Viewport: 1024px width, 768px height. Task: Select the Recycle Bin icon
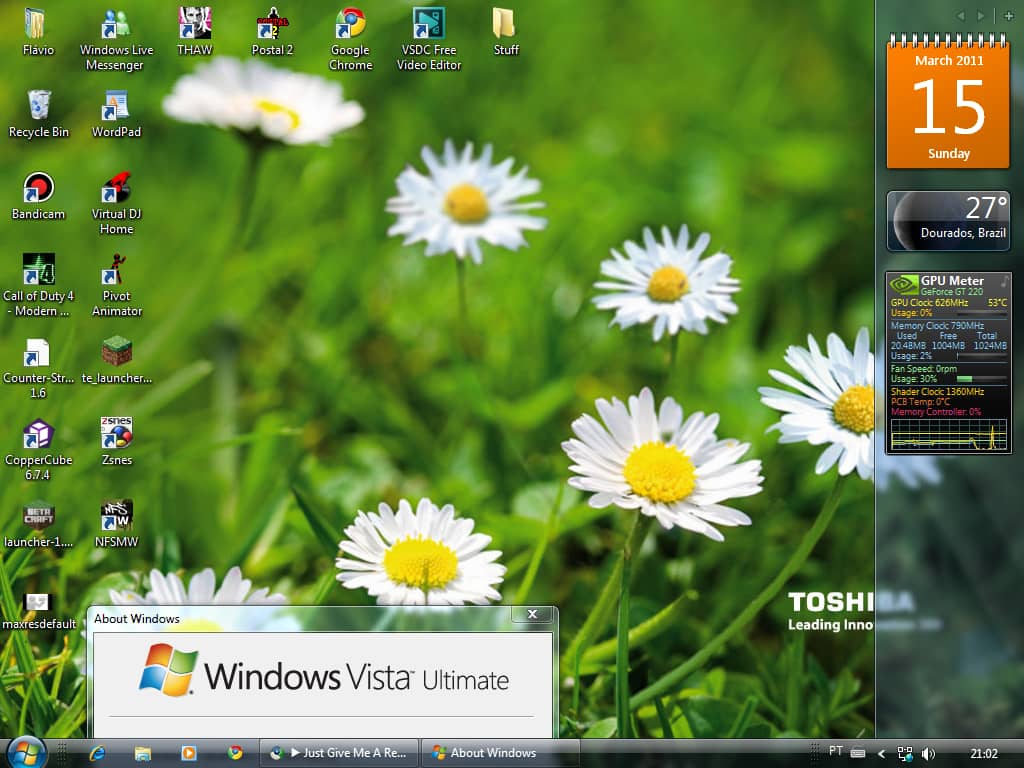point(39,114)
